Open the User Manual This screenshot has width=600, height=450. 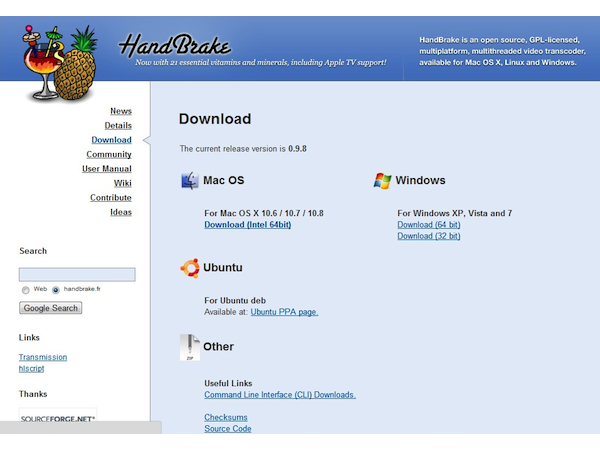tap(107, 169)
